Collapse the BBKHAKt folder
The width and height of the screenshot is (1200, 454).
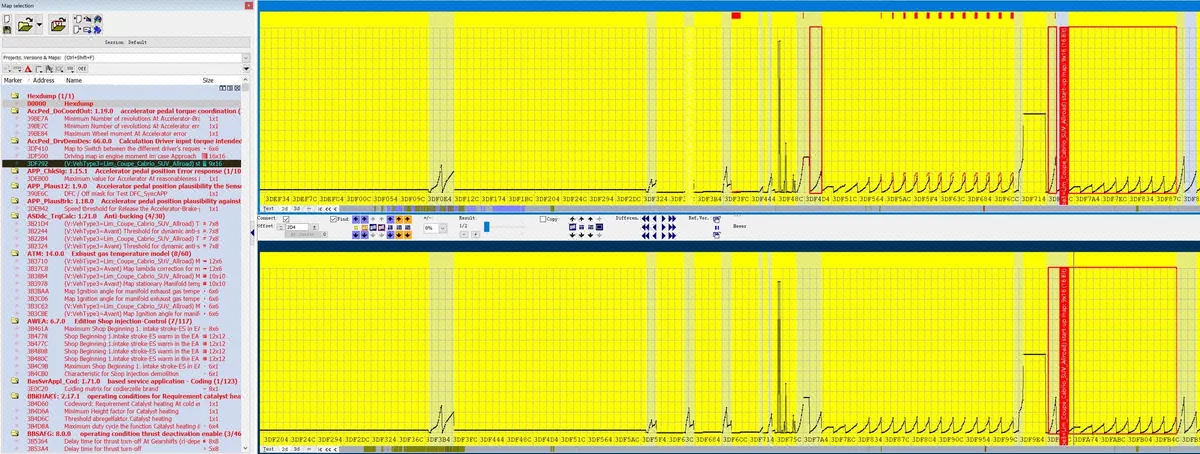[x=14, y=397]
